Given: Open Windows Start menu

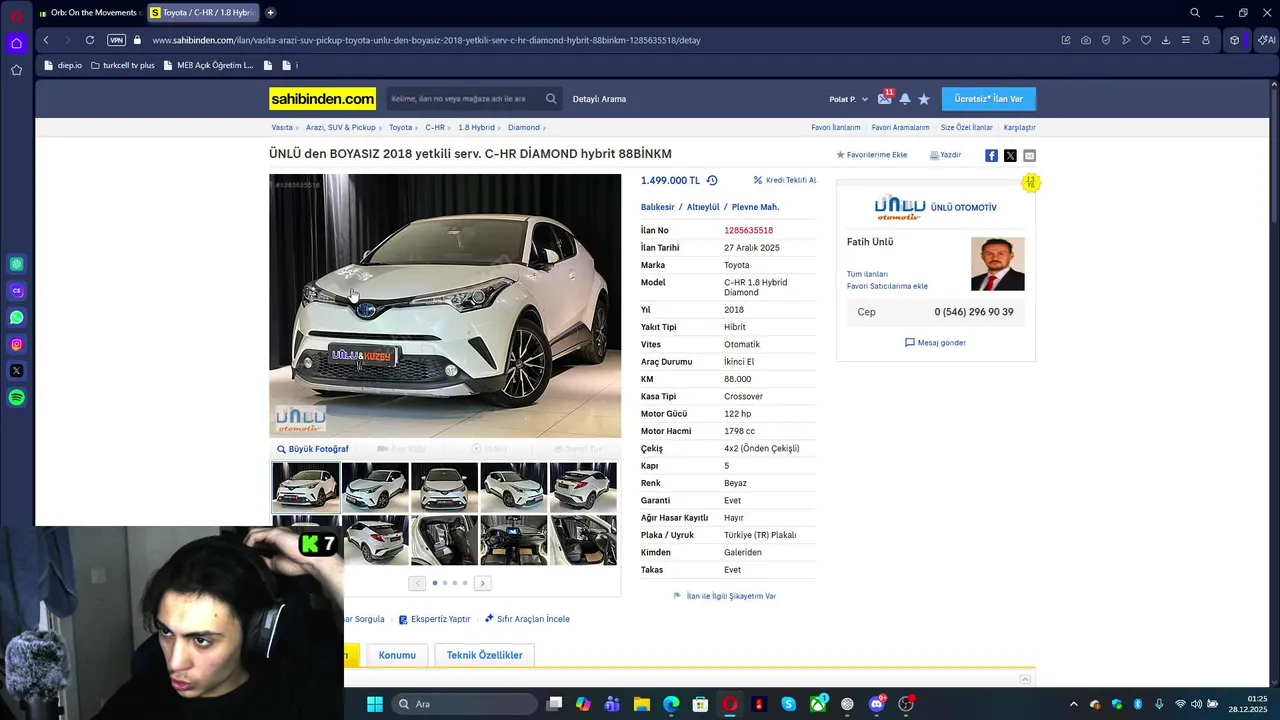Looking at the screenshot, I should pyautogui.click(x=374, y=704).
